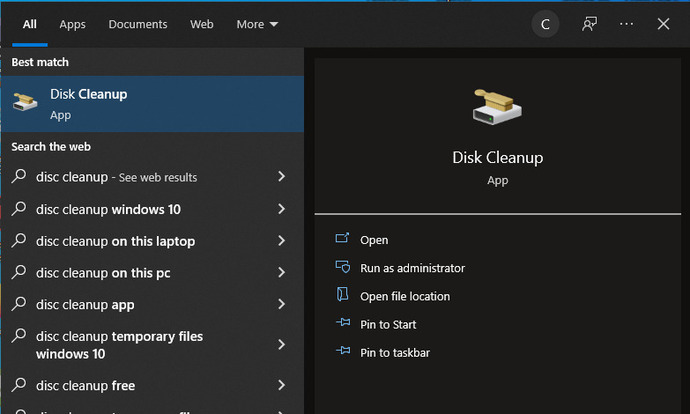Viewport: 690px width, 414px height.
Task: Expand 'disc cleanup windows 10' suggestion arrow
Action: coord(282,209)
